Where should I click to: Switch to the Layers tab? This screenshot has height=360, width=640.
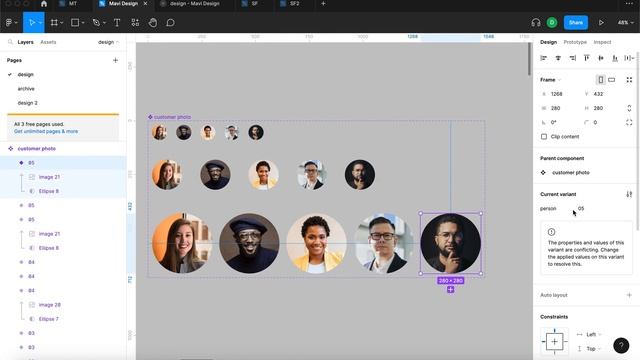[x=25, y=42]
